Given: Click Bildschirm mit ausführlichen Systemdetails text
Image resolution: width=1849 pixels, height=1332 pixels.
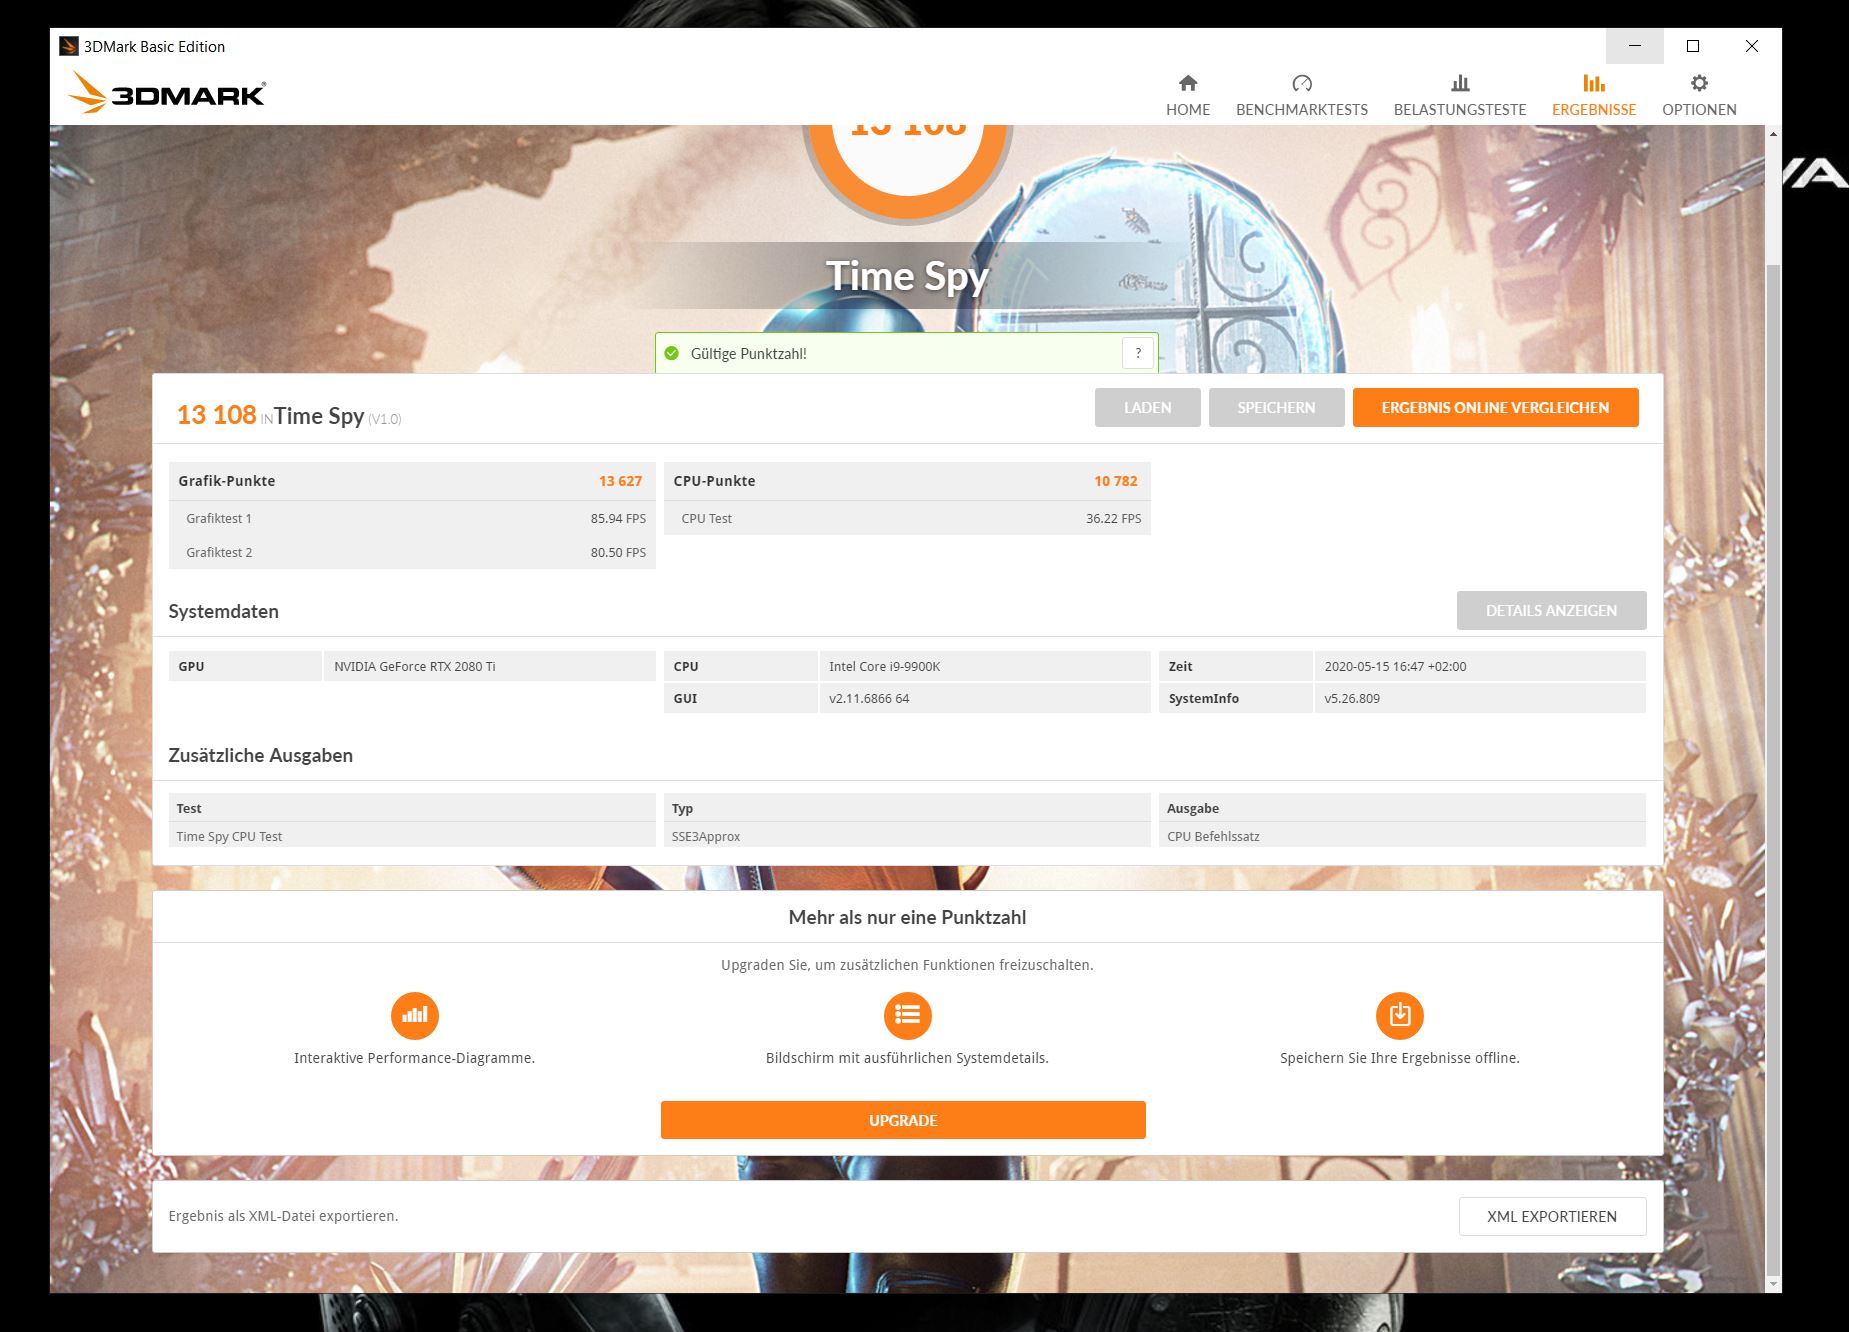Looking at the screenshot, I should 907,1058.
